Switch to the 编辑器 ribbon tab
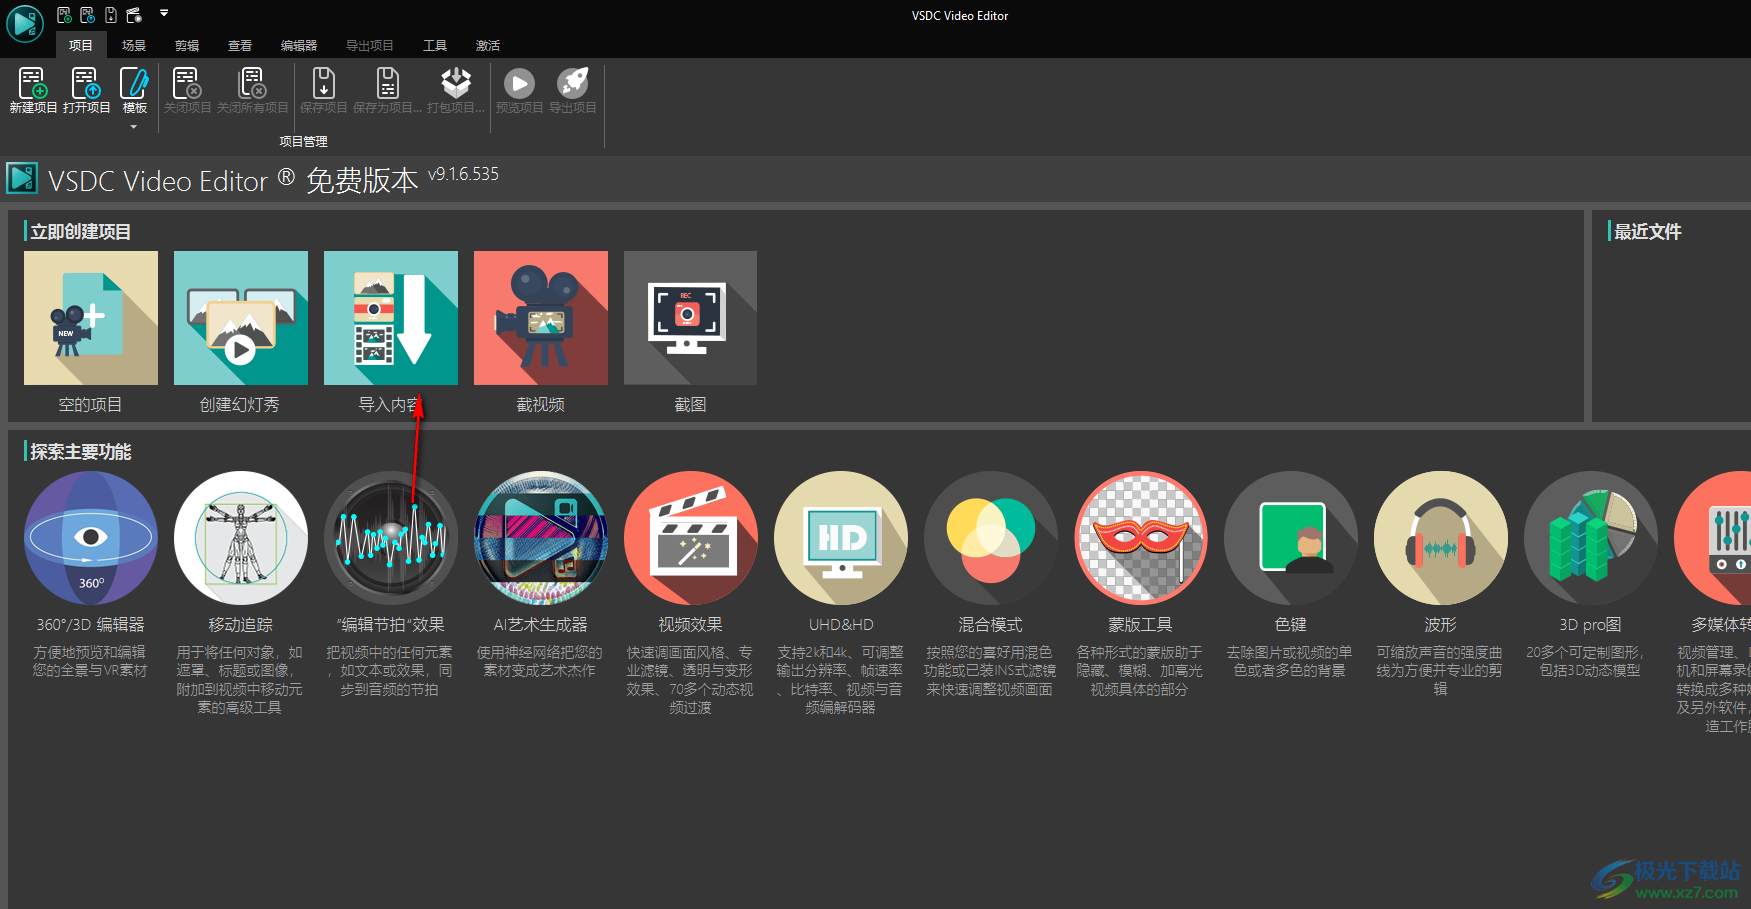Screen dimensions: 1751x909 click(299, 46)
